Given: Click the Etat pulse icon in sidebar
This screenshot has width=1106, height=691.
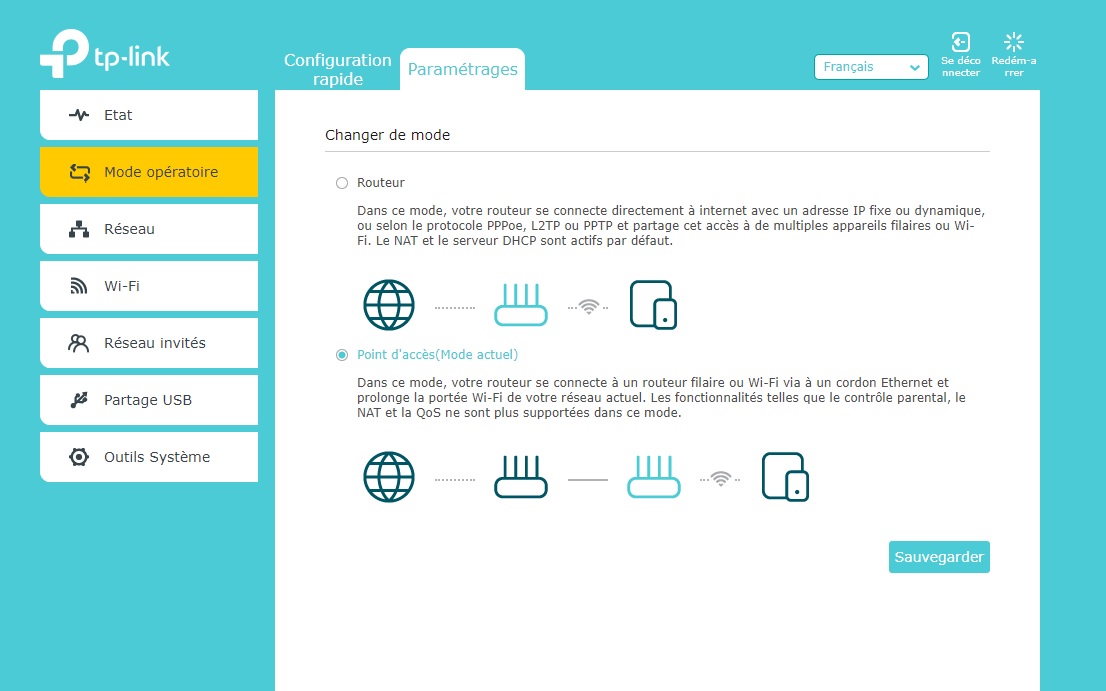Looking at the screenshot, I should (79, 115).
